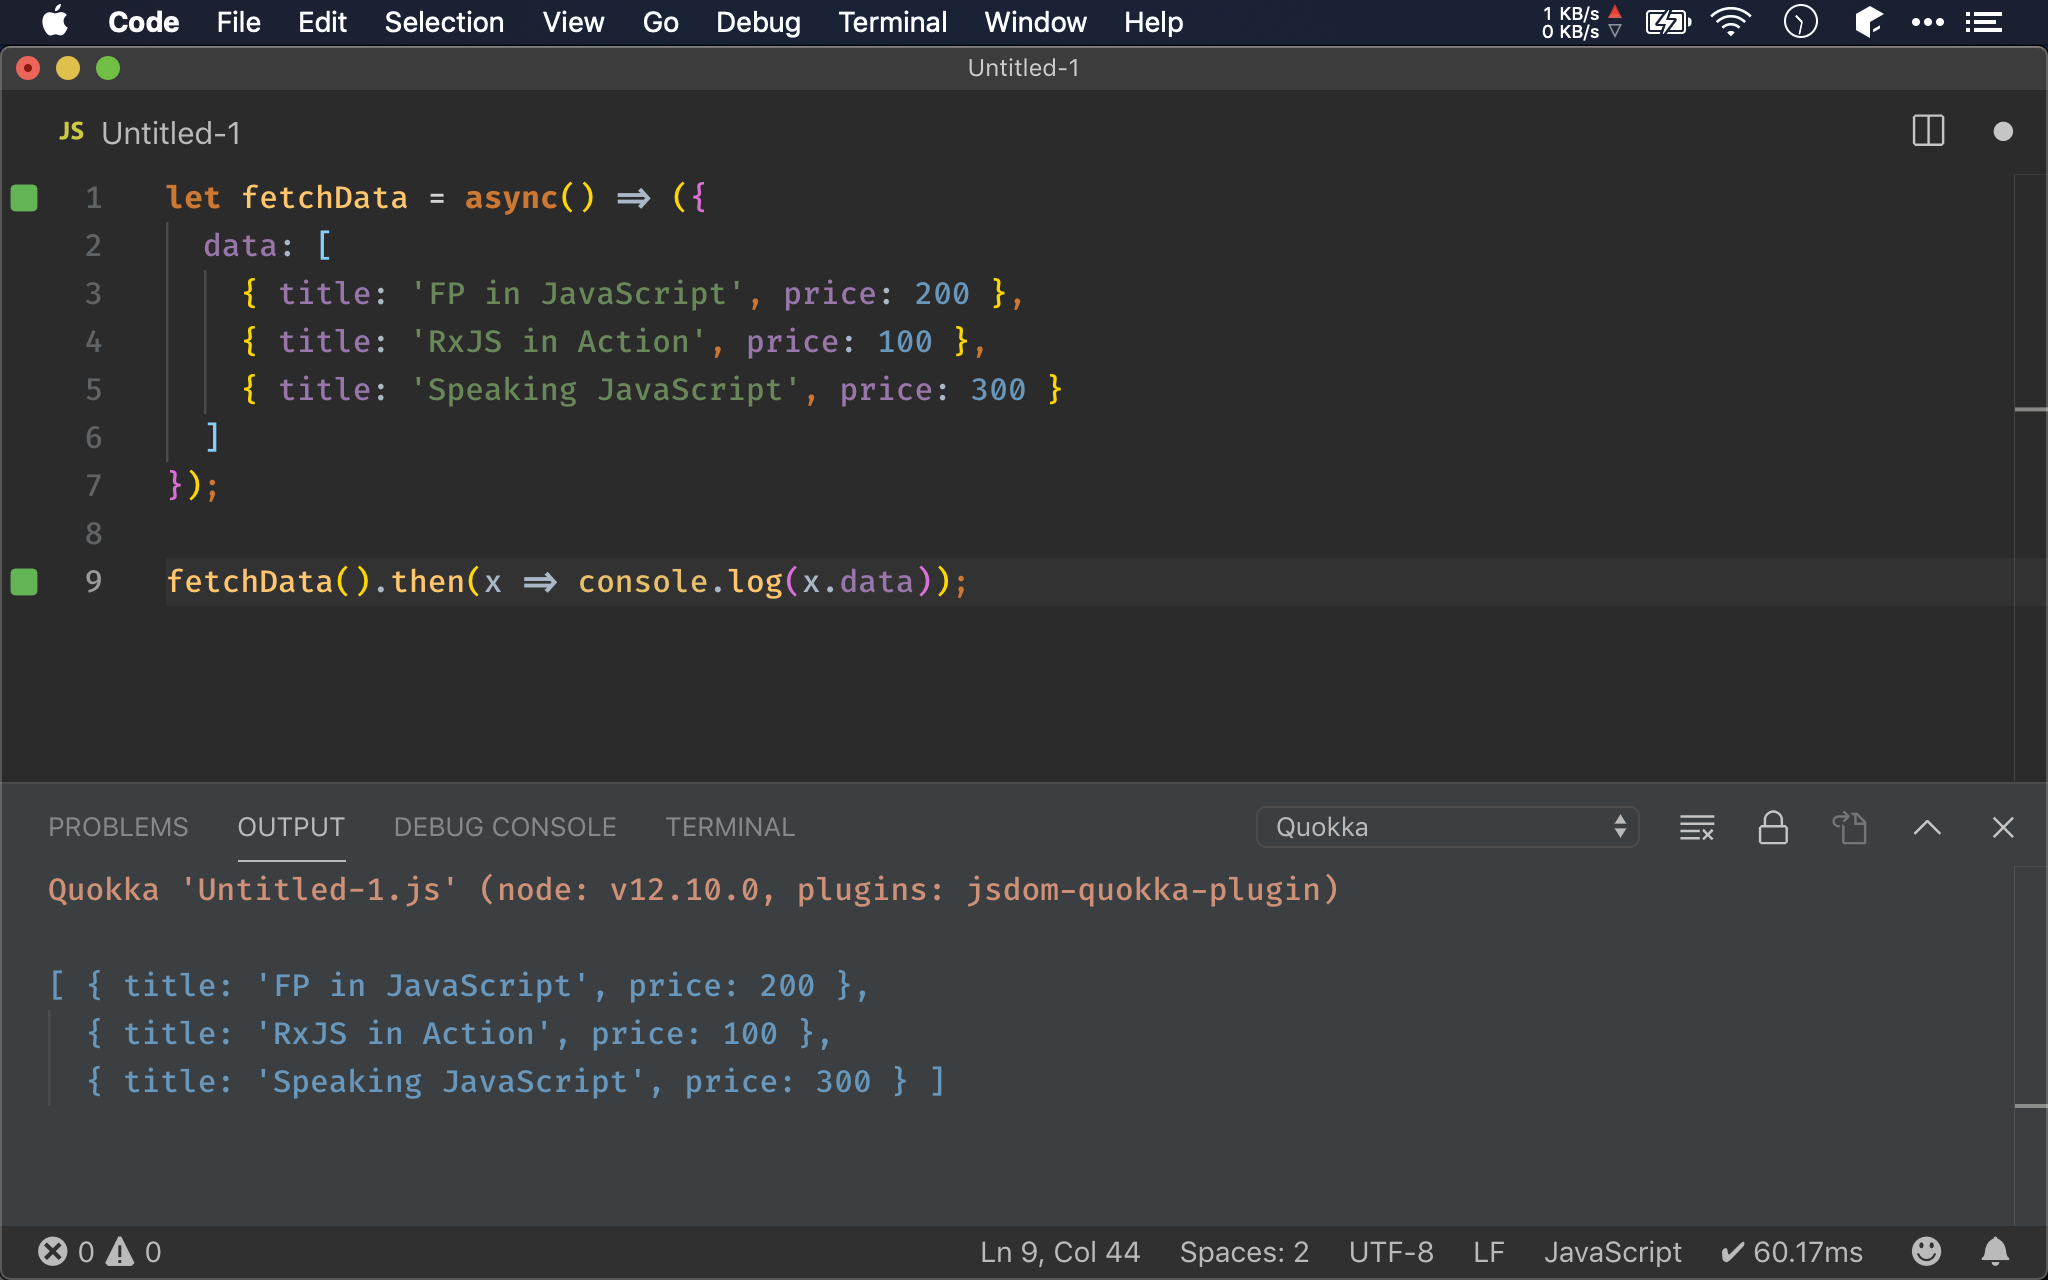
Task: Click the Quokka green indicator on line 9
Action: click(x=24, y=582)
